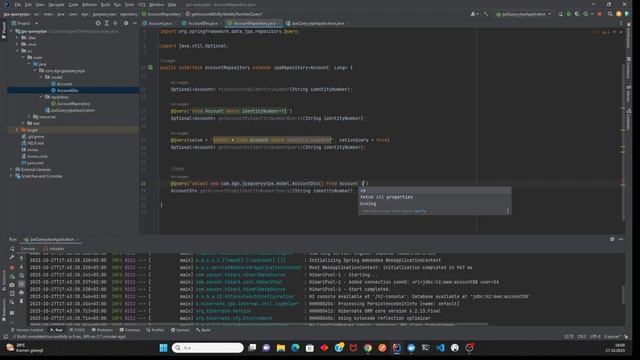Switch to Account.java editor tab
Viewport: 640px width, 360px height.
coord(160,23)
